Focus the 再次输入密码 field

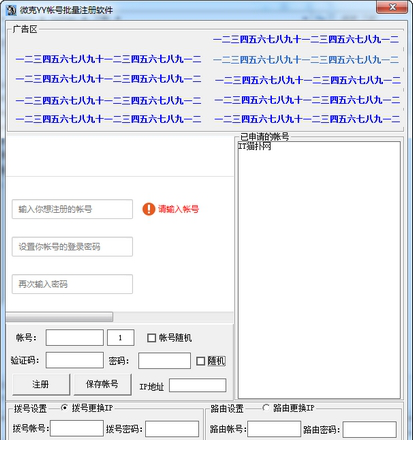click(72, 284)
